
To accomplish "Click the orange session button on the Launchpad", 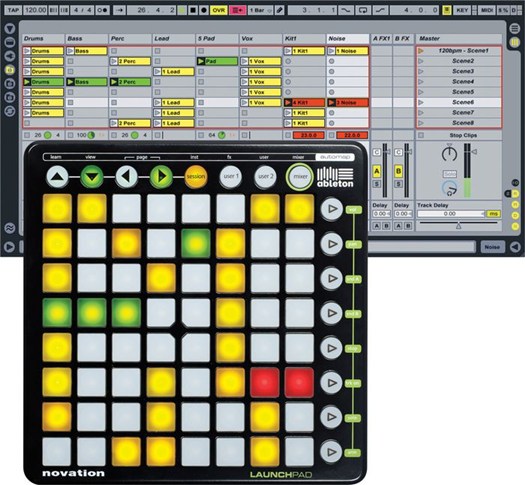I will tap(196, 176).
